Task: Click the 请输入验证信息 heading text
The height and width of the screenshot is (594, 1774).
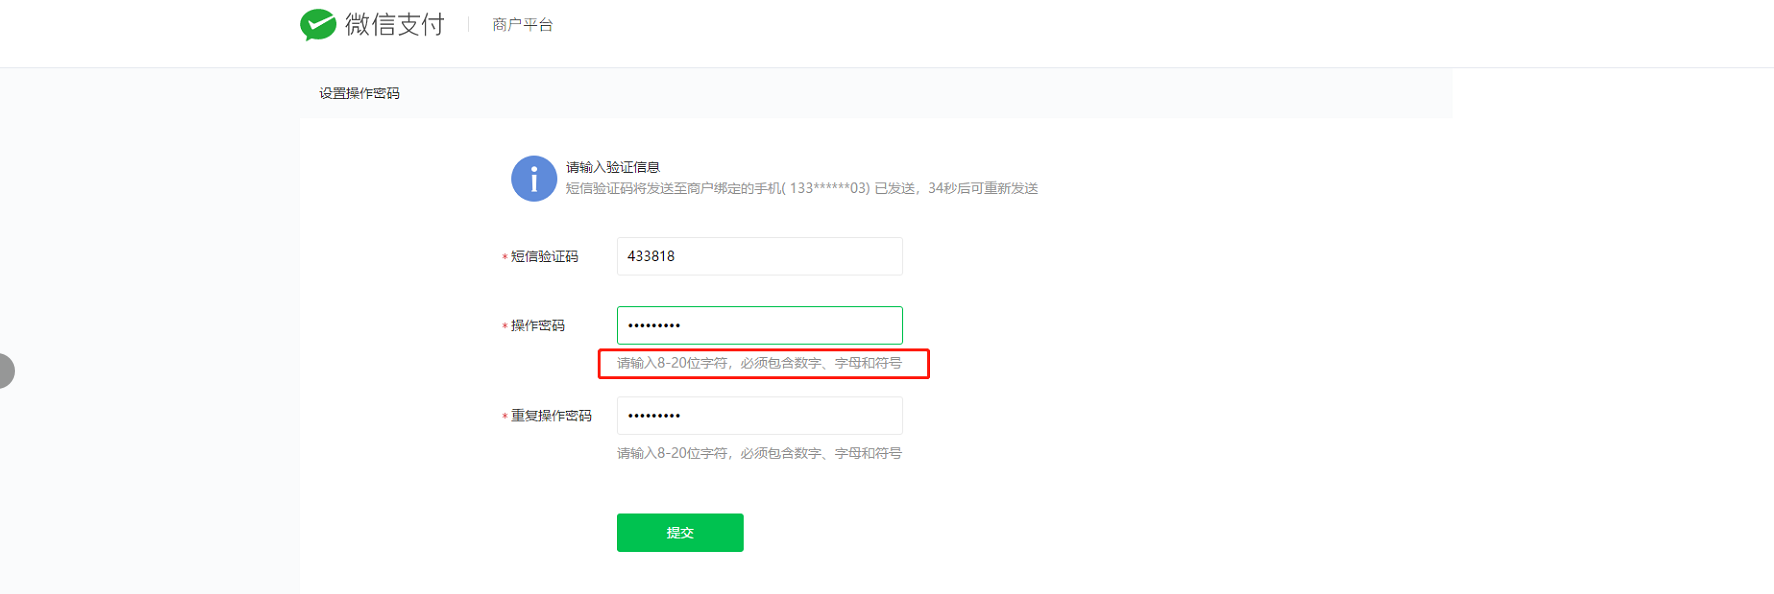Action: [613, 167]
